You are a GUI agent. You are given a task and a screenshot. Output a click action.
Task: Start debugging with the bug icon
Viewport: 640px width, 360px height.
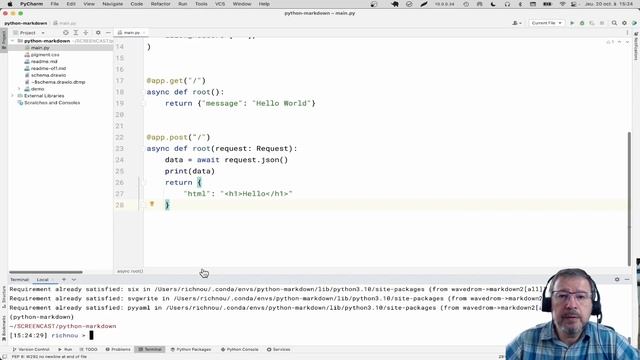pos(582,23)
